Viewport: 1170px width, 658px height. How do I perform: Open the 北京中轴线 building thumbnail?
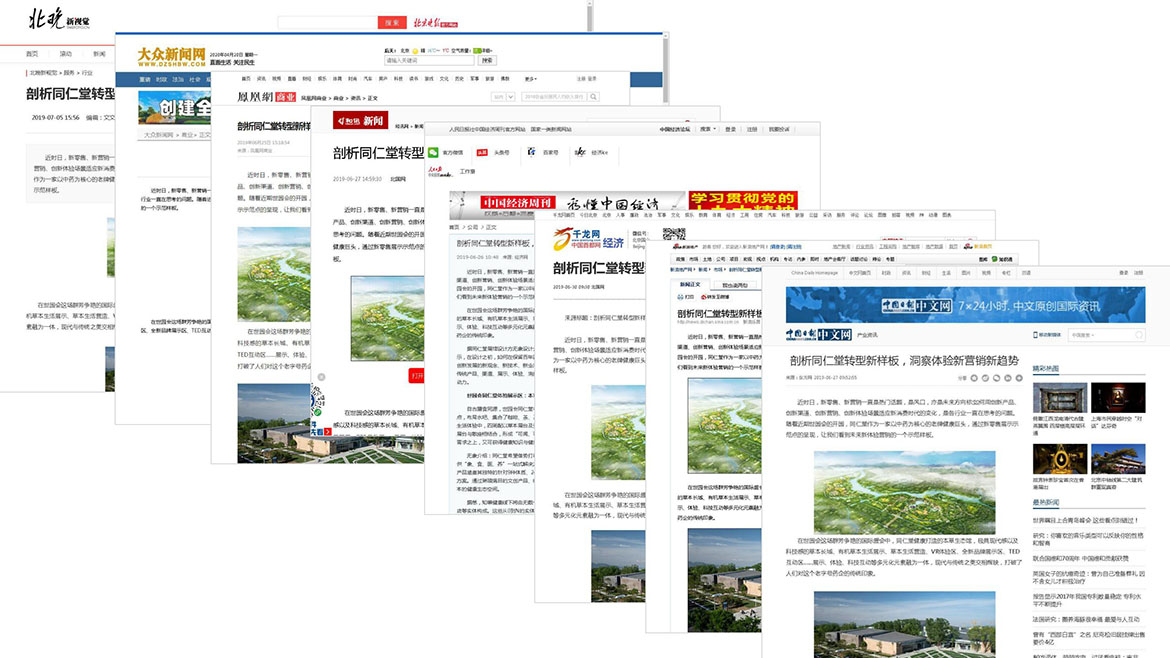1118,460
